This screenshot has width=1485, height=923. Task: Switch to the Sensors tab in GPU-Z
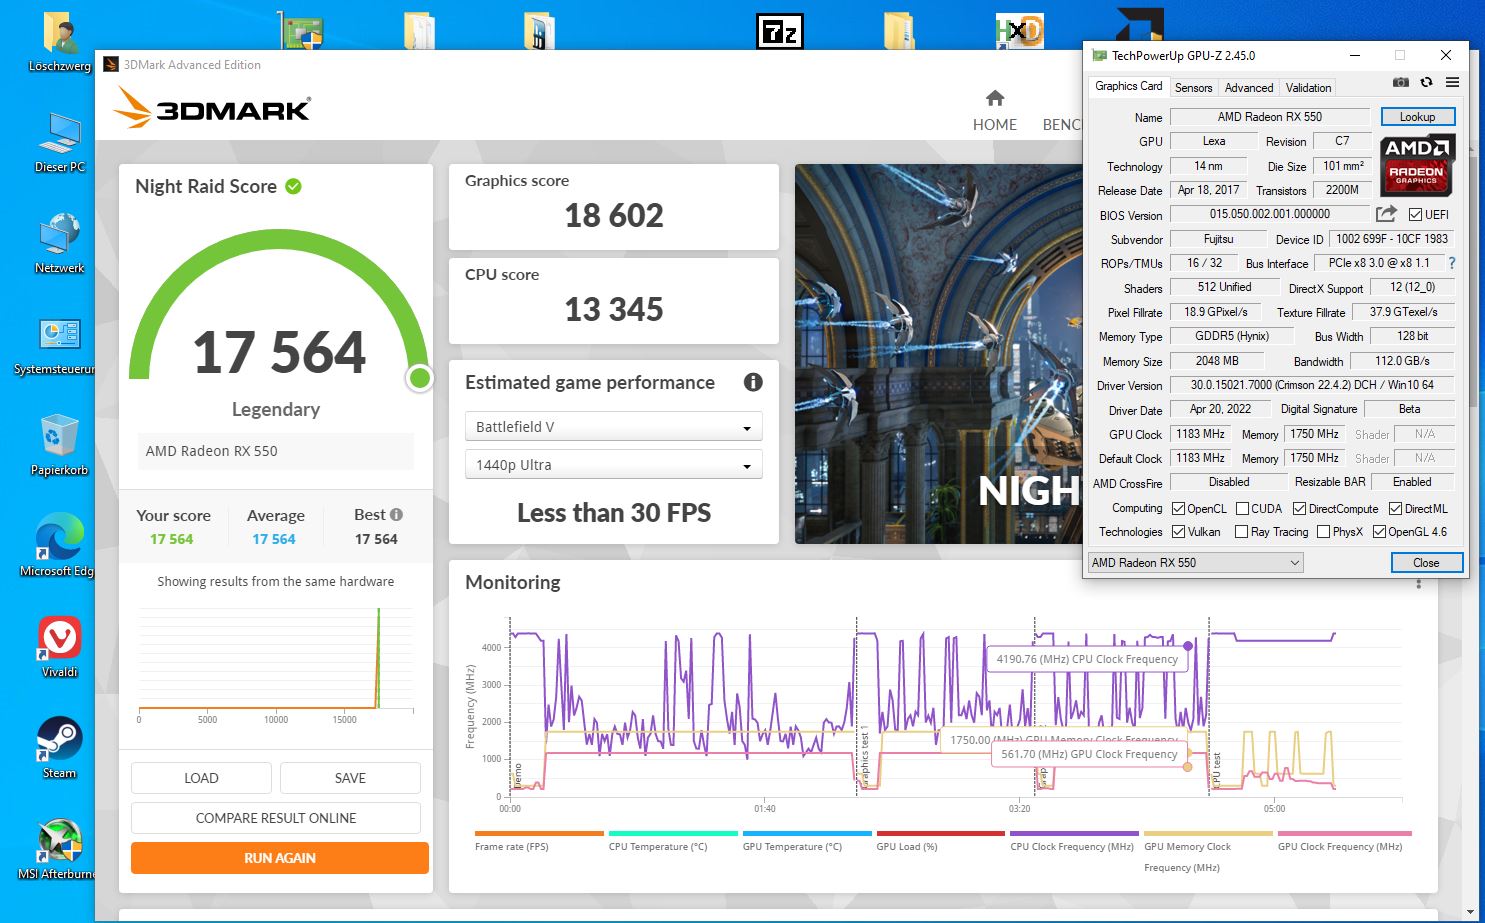pyautogui.click(x=1193, y=87)
